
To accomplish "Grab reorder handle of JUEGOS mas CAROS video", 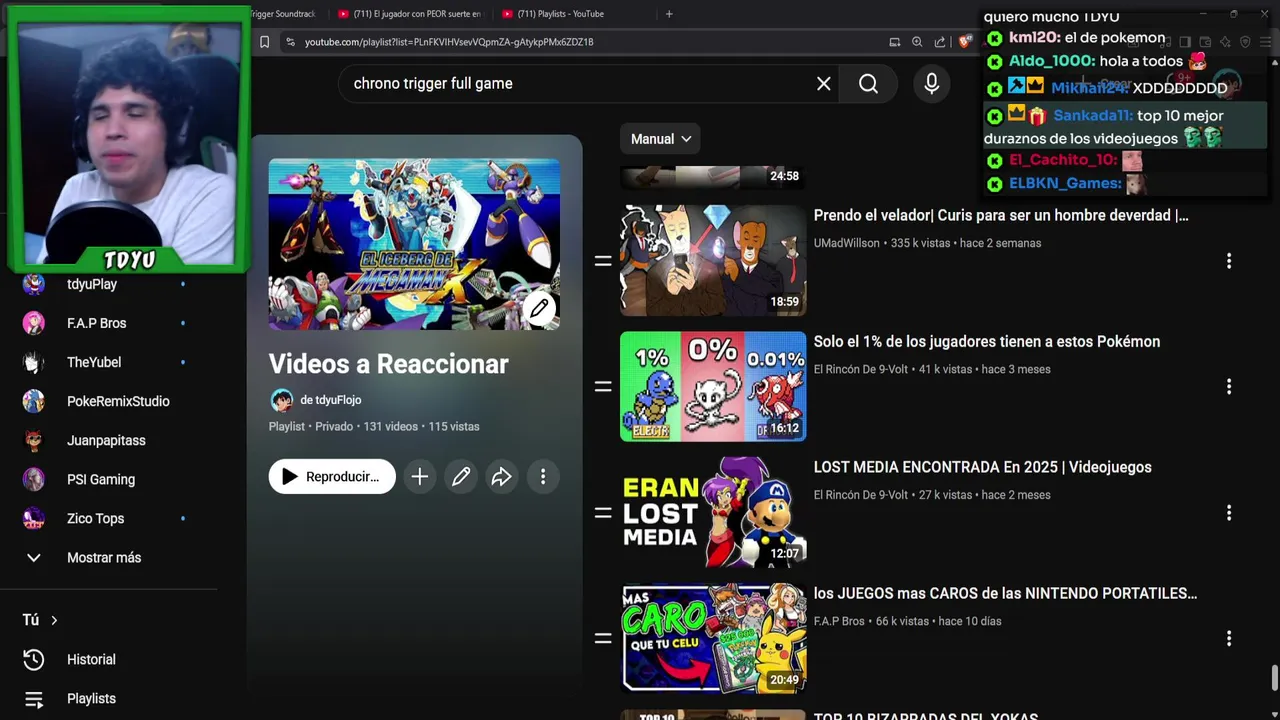I will (x=603, y=639).
